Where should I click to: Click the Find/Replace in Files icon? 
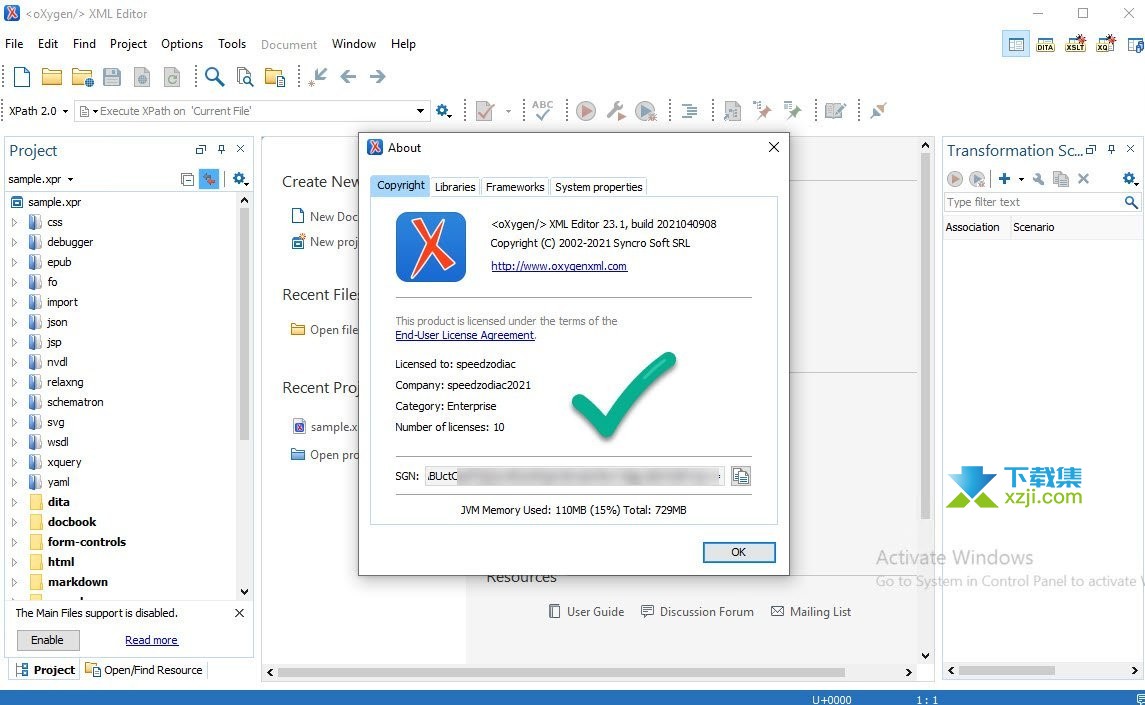coord(245,77)
